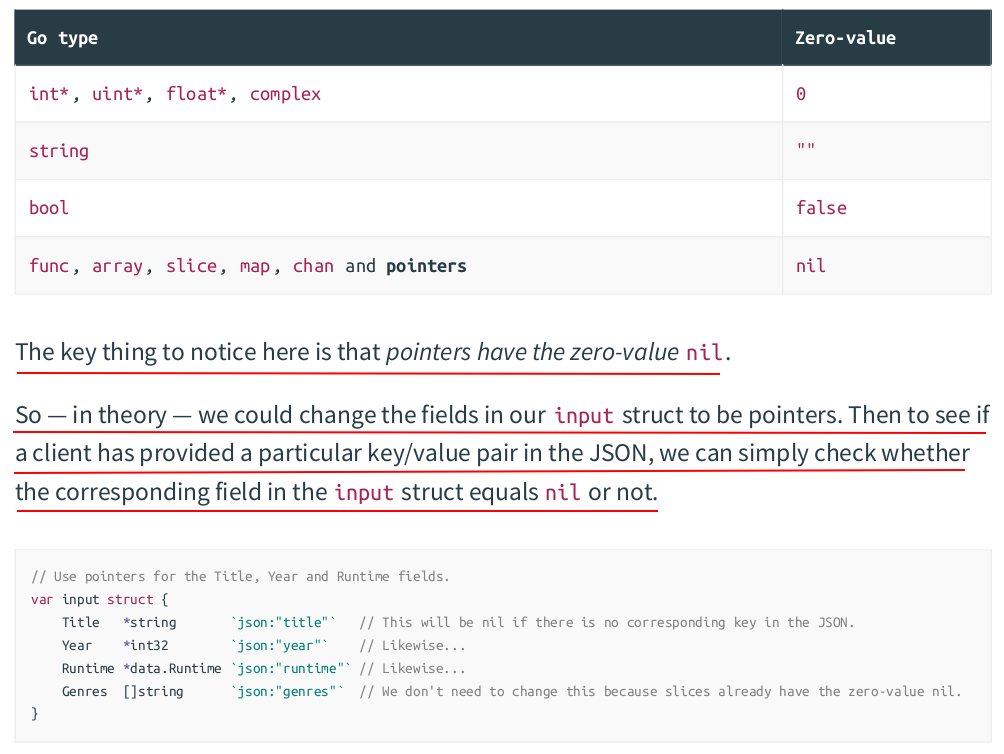
Task: Click the italic phrase "pointers have the zero-value"
Action: point(532,352)
